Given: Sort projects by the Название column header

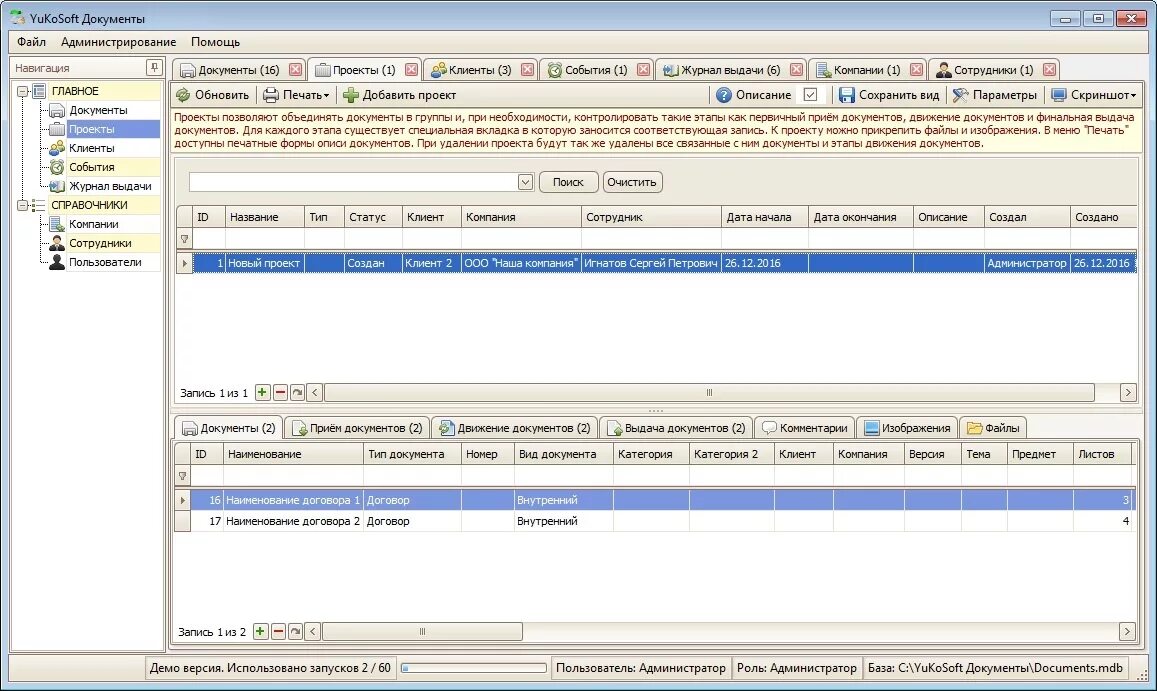Looking at the screenshot, I should (x=264, y=217).
